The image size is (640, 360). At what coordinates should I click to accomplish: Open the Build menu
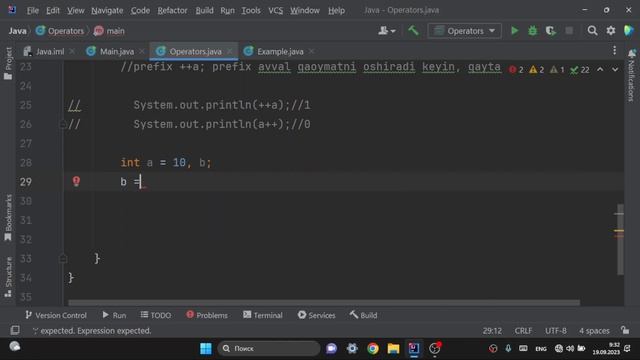[204, 11]
